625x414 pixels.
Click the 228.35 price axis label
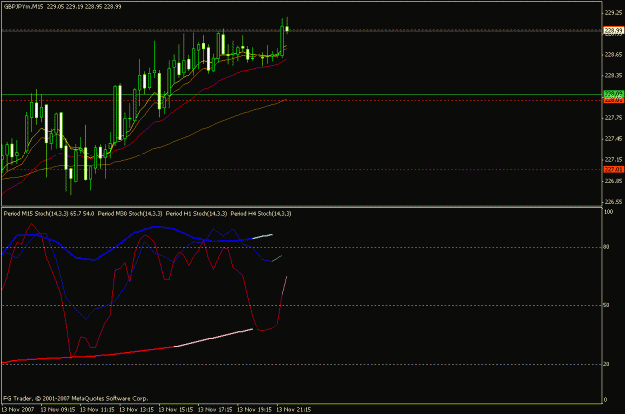pos(613,75)
